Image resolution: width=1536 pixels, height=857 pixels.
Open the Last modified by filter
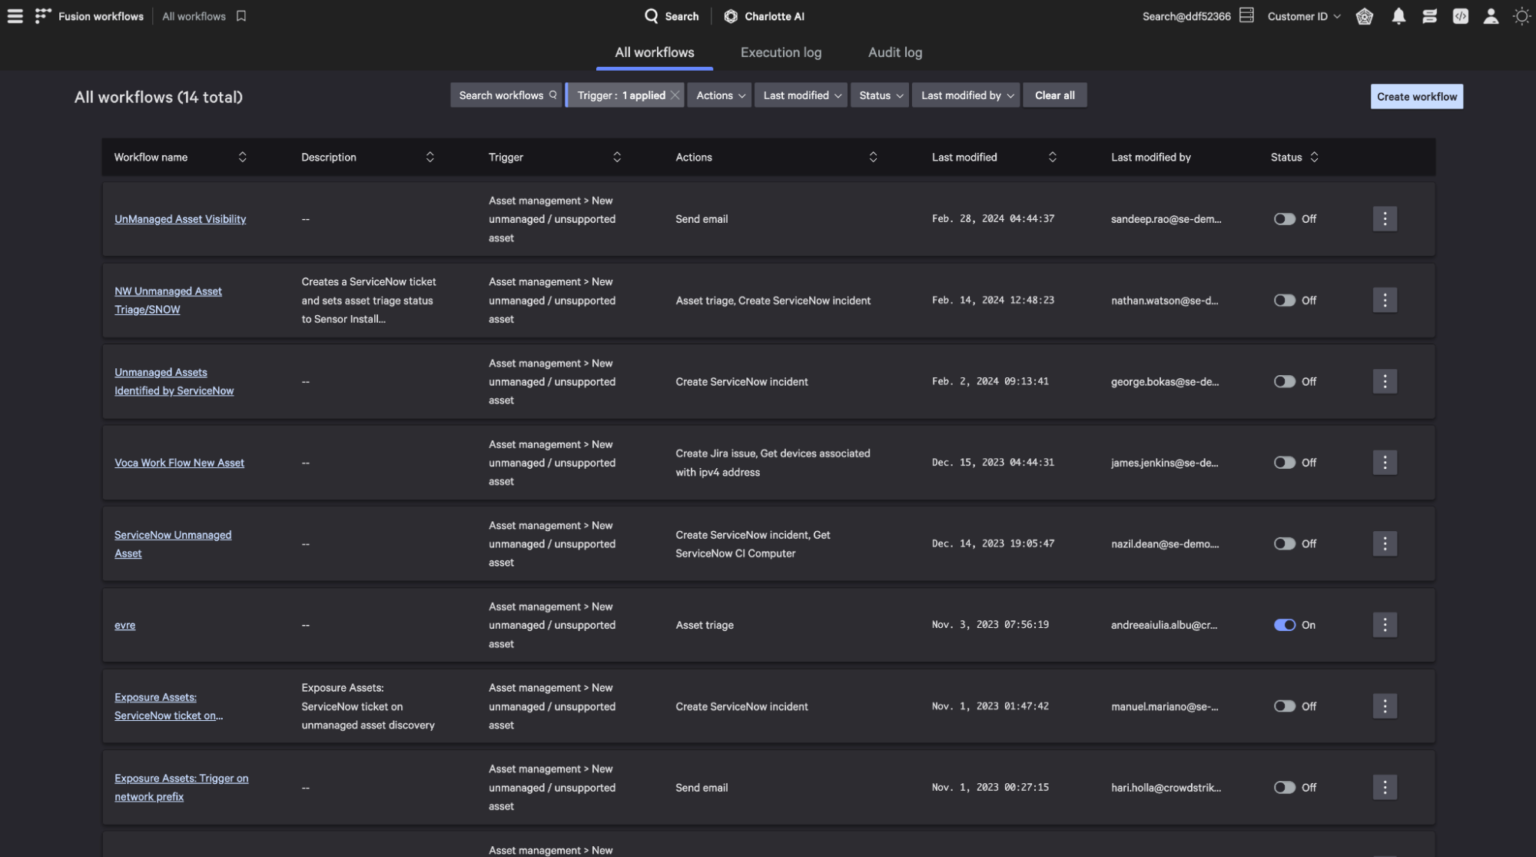point(965,94)
